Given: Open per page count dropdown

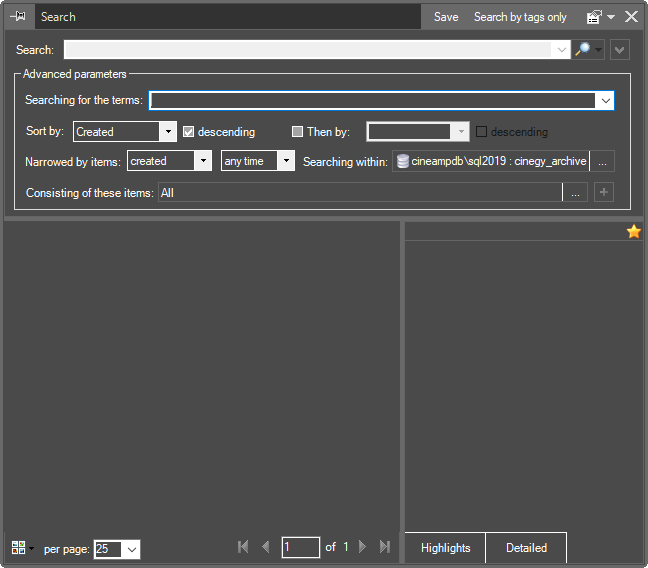Looking at the screenshot, I should tap(131, 550).
